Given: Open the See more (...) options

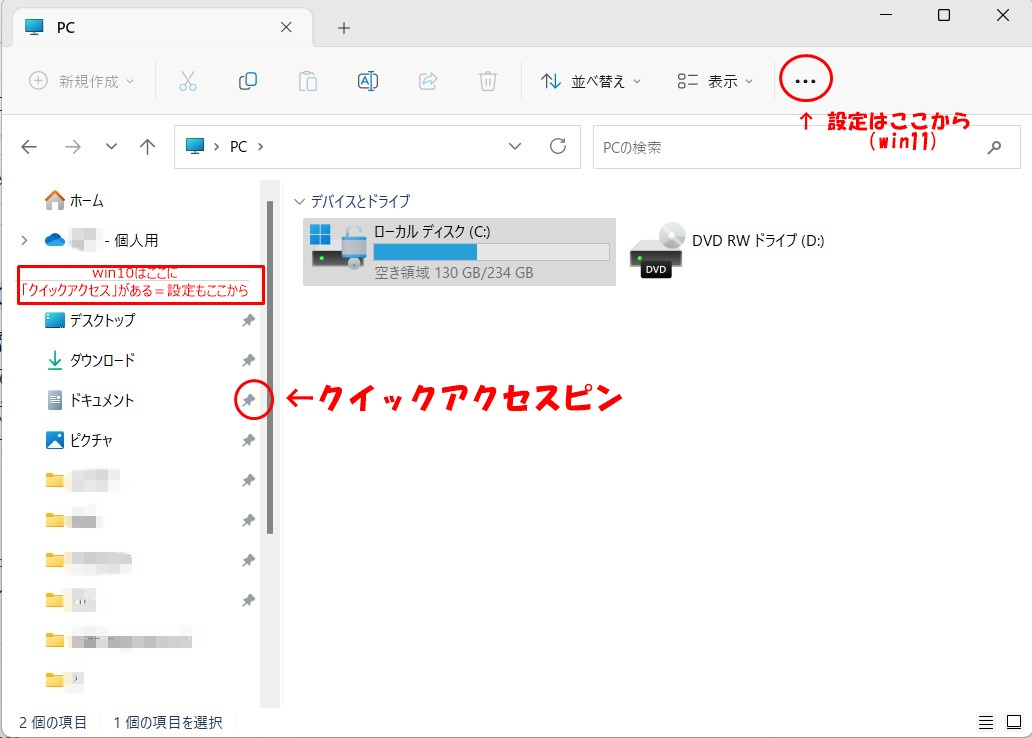Looking at the screenshot, I should point(805,80).
